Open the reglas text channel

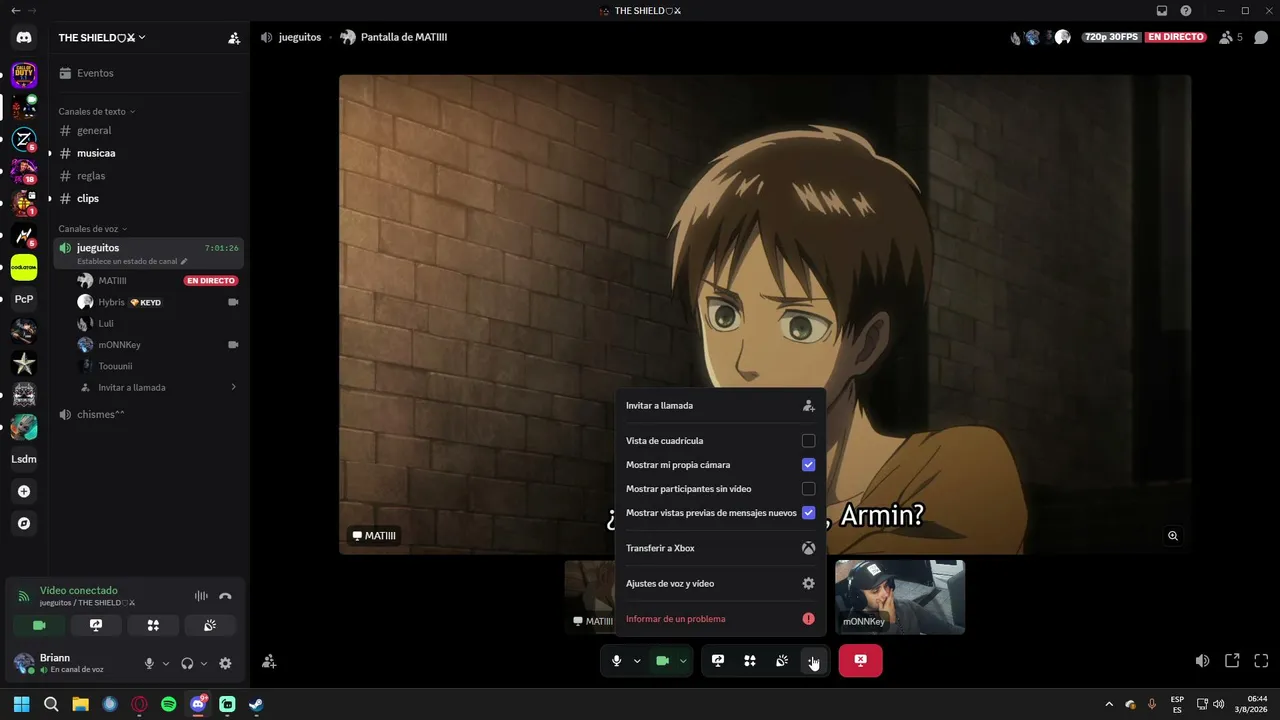click(149, 176)
